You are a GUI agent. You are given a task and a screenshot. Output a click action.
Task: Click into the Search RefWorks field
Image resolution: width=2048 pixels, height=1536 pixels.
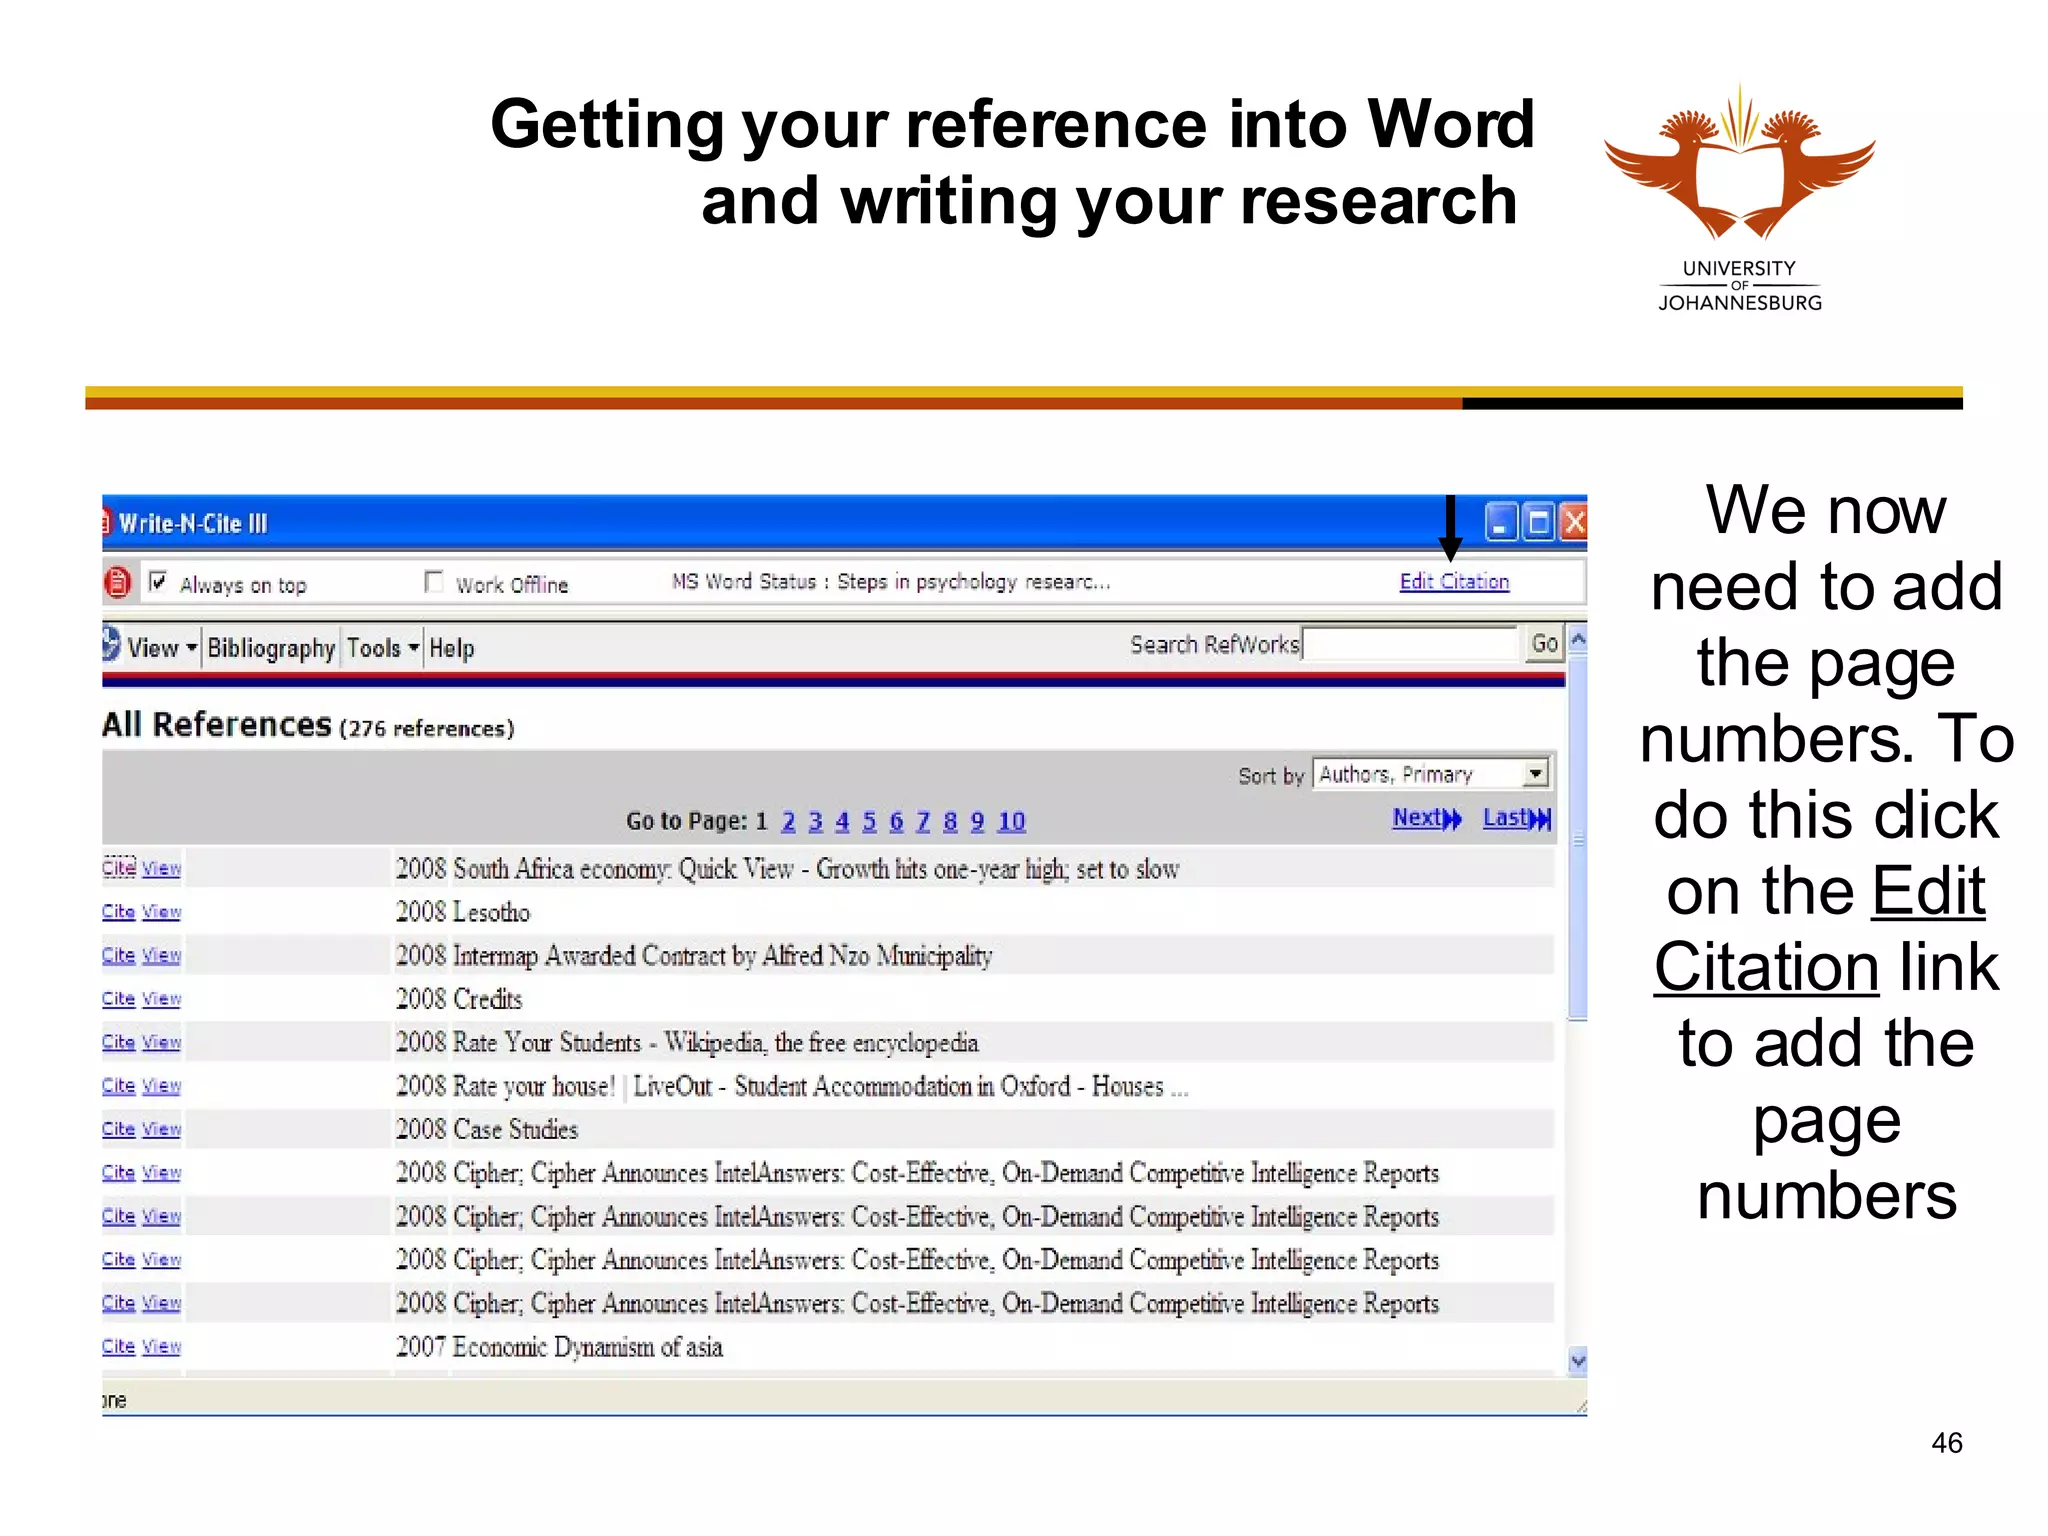coord(1410,645)
